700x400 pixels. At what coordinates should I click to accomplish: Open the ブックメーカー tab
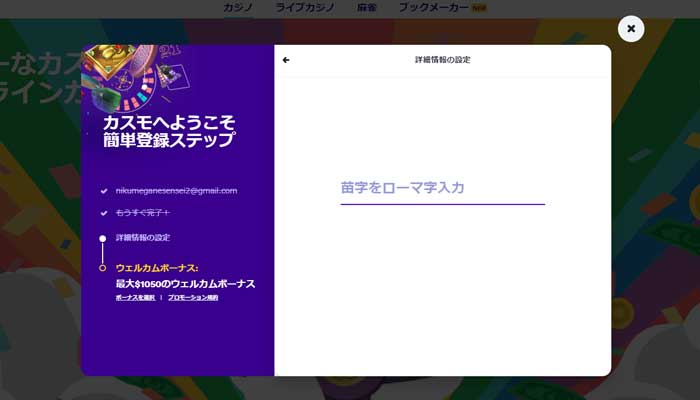(x=433, y=8)
